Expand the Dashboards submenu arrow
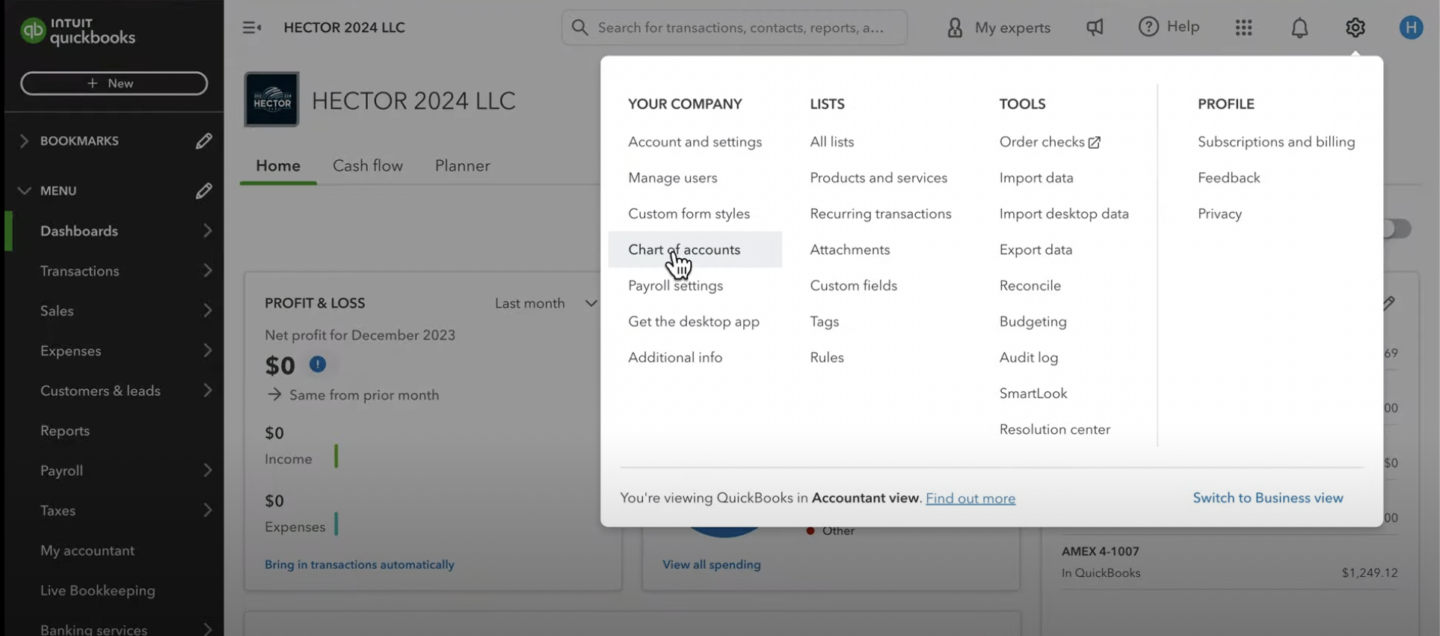Image resolution: width=1440 pixels, height=636 pixels. pyautogui.click(x=207, y=231)
